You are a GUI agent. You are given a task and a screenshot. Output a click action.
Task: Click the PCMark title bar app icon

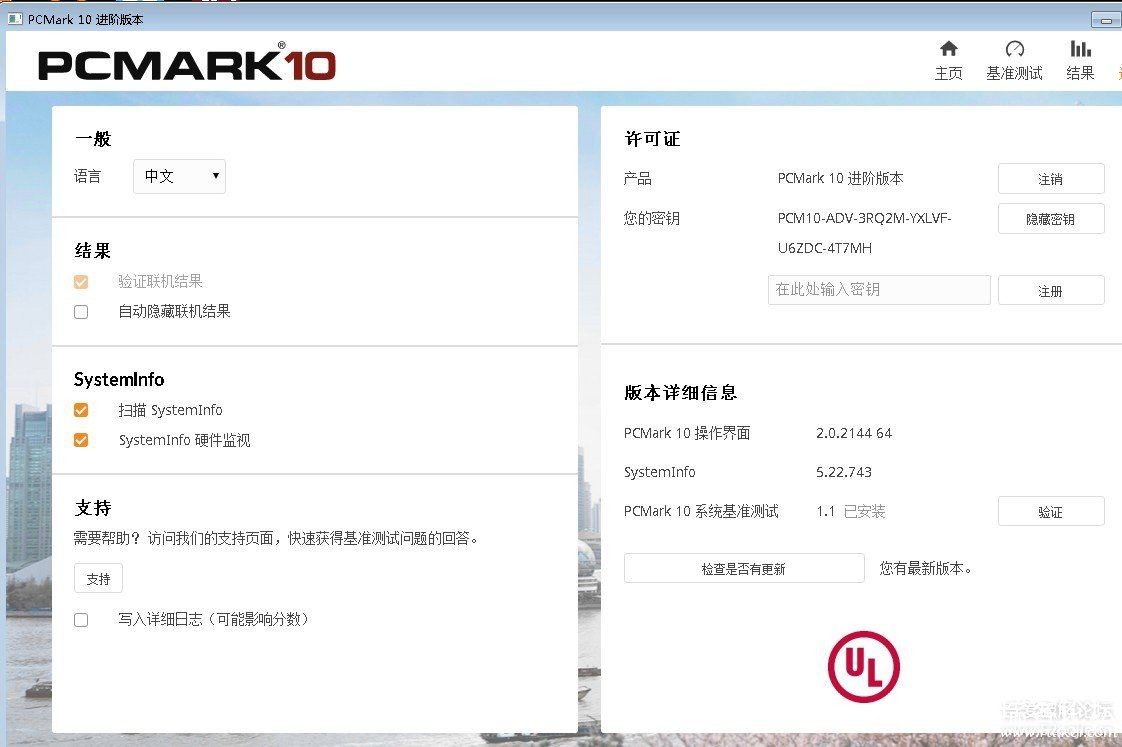tap(15, 19)
